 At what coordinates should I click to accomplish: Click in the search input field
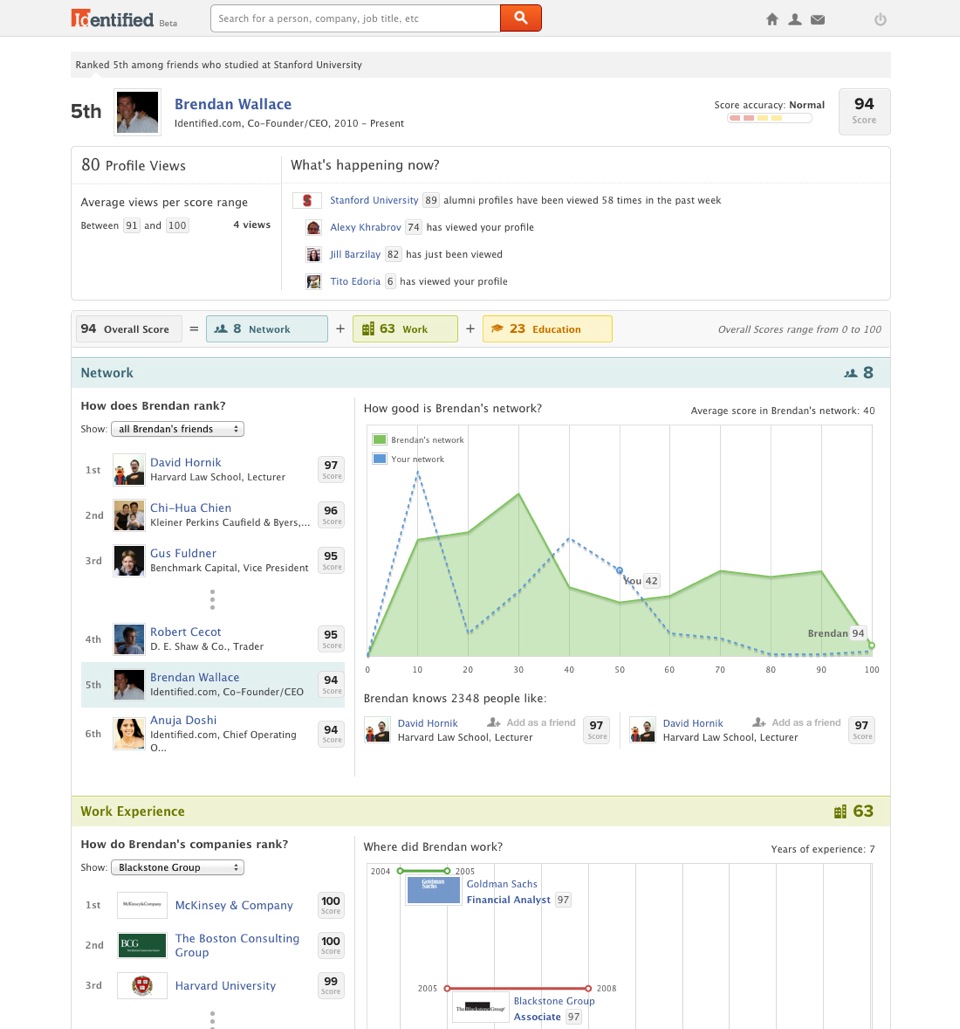coord(355,18)
